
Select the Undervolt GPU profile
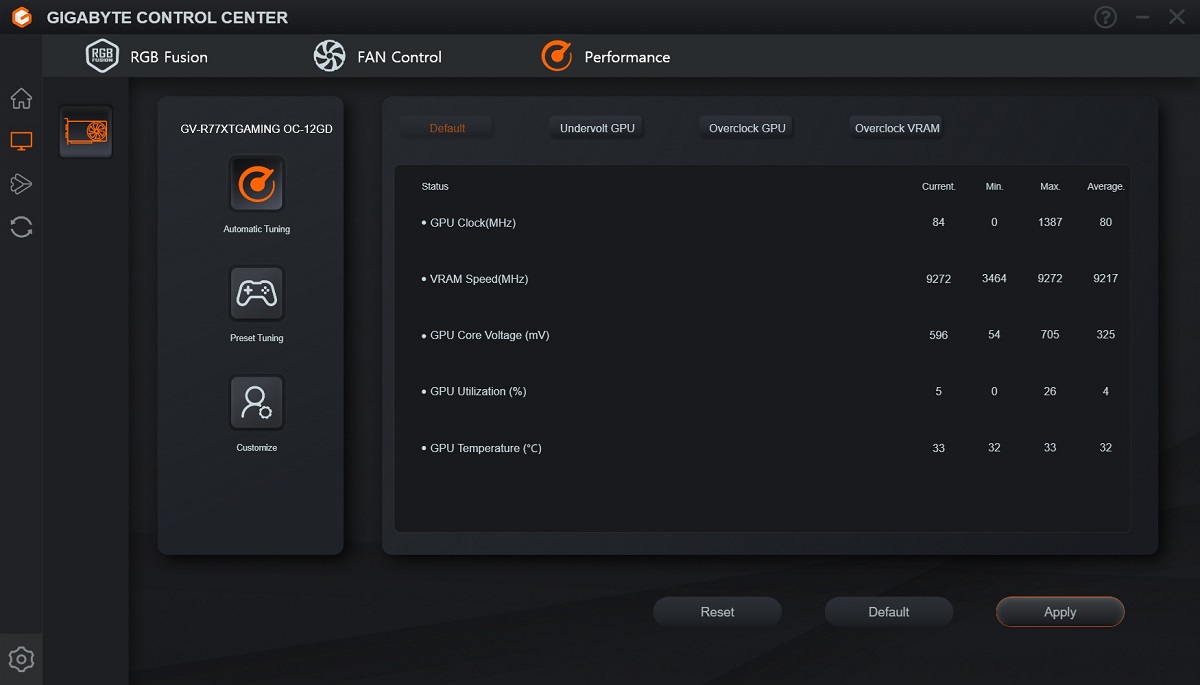pyautogui.click(x=597, y=128)
